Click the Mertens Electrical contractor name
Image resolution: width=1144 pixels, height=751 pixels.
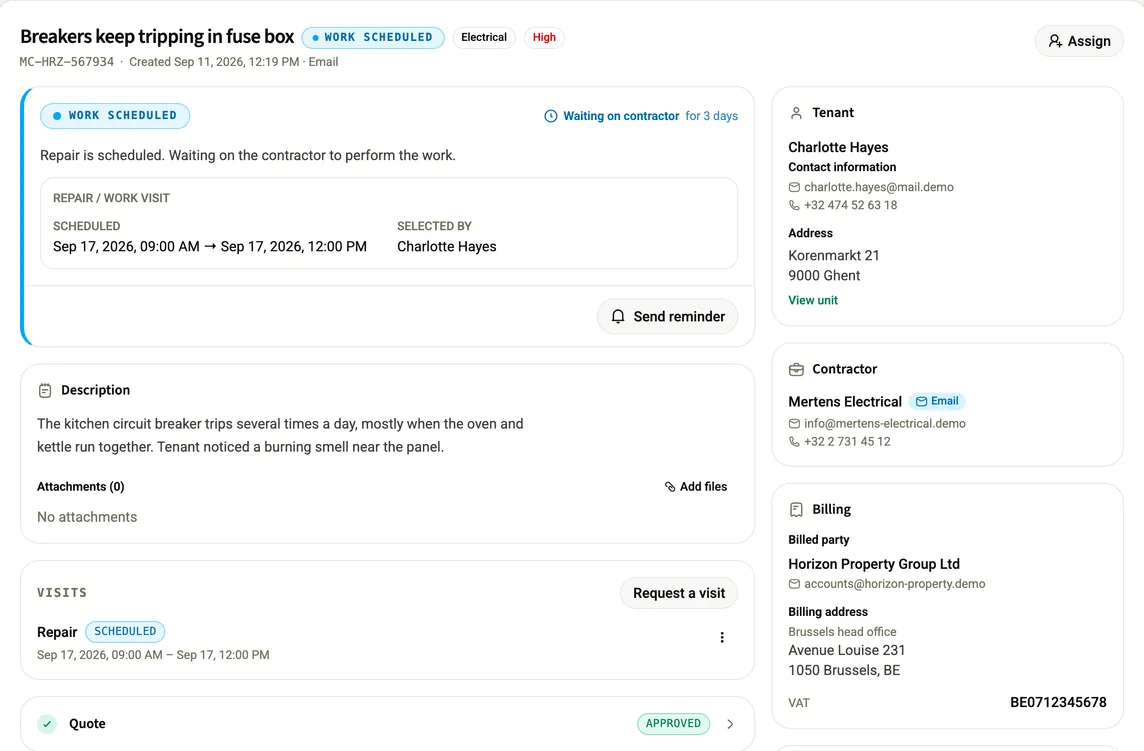click(845, 402)
